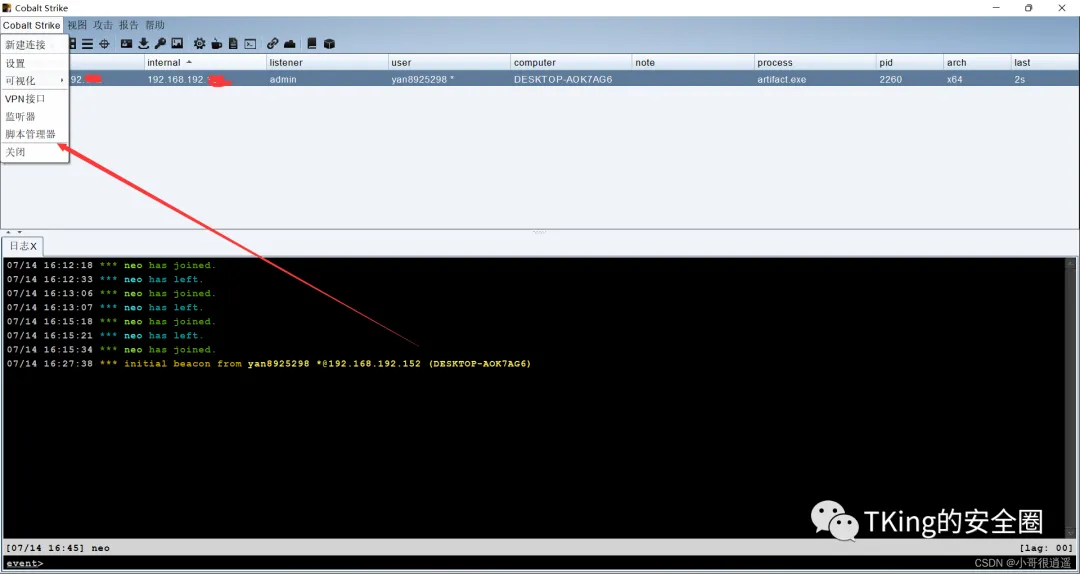
Task: Expand the 可视化 submenu
Action: tap(34, 81)
